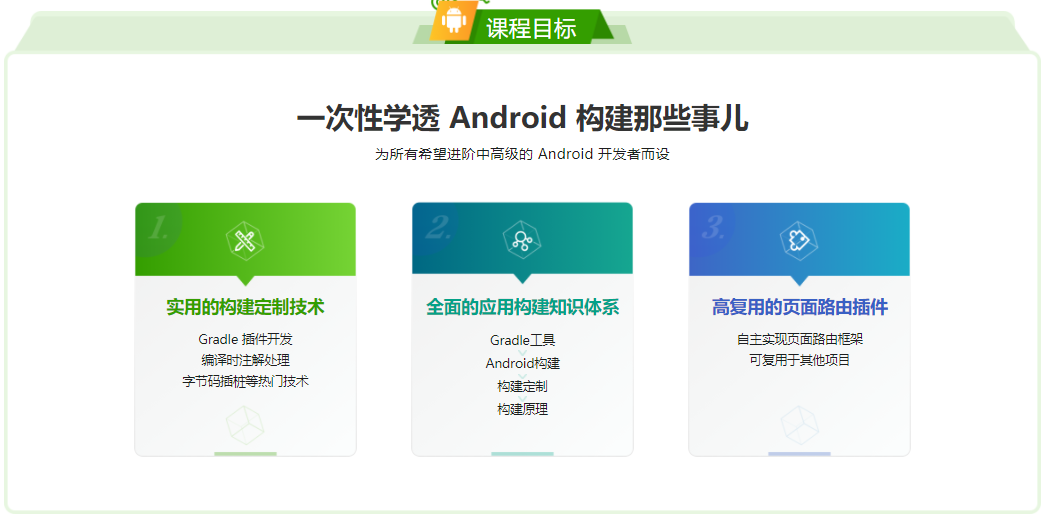Click the text 字节码插桩等热门技术
The image size is (1049, 520).
[246, 381]
